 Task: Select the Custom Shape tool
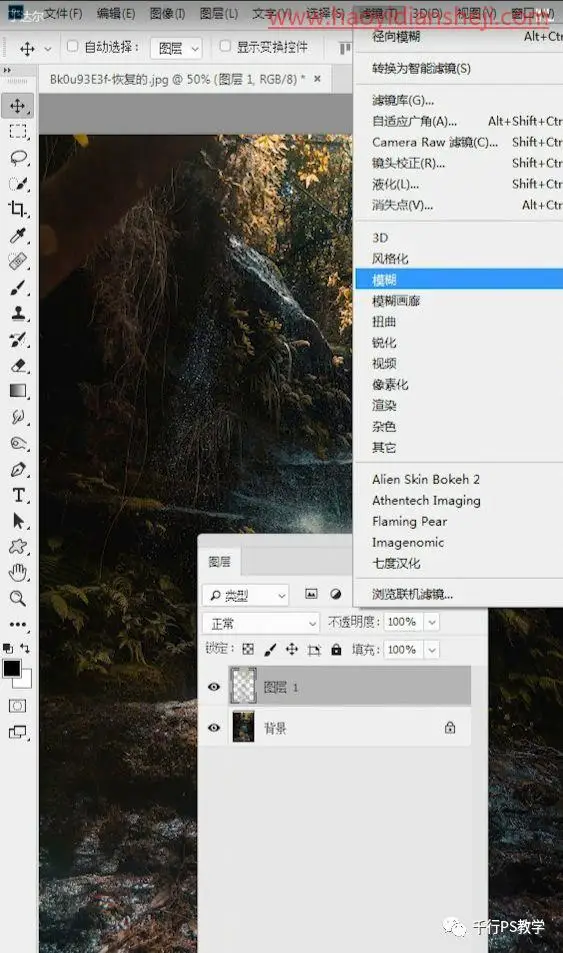(18, 546)
